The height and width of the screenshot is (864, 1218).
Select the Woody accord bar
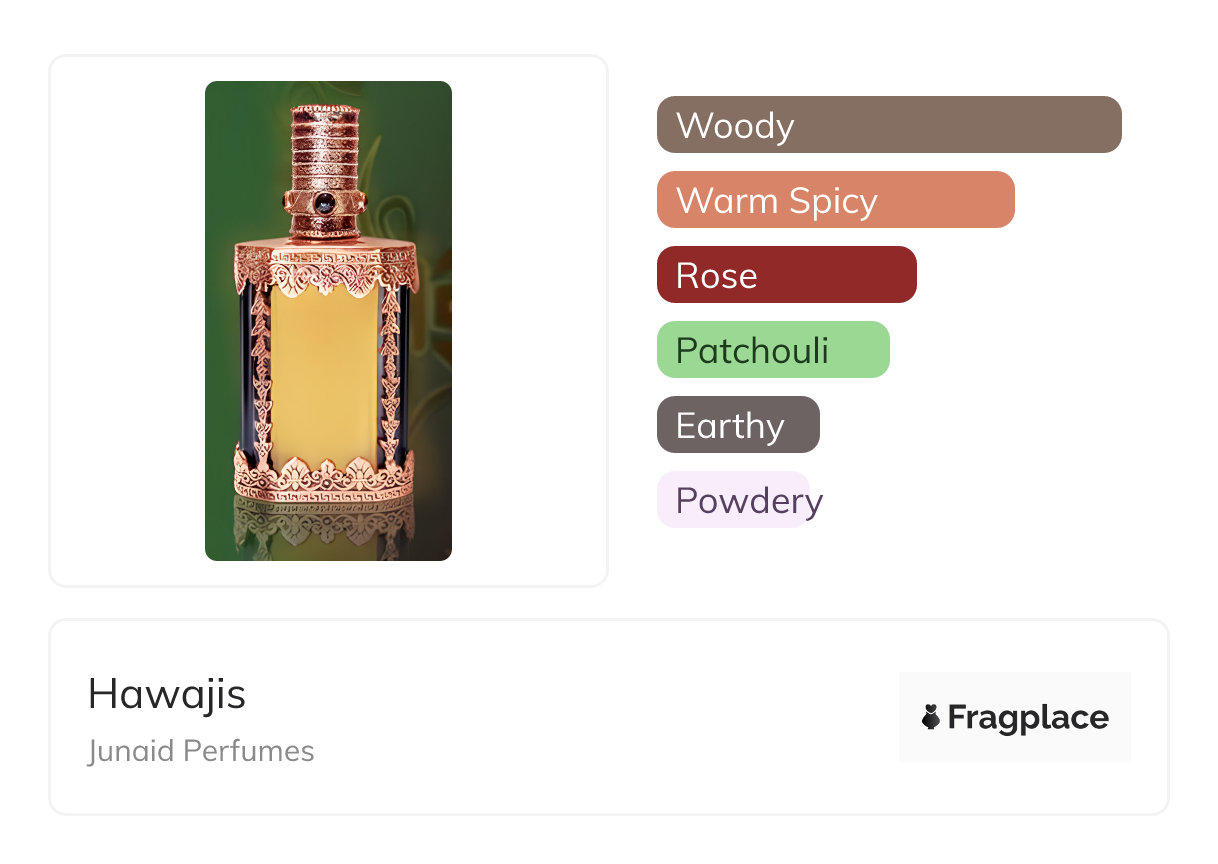coord(888,125)
